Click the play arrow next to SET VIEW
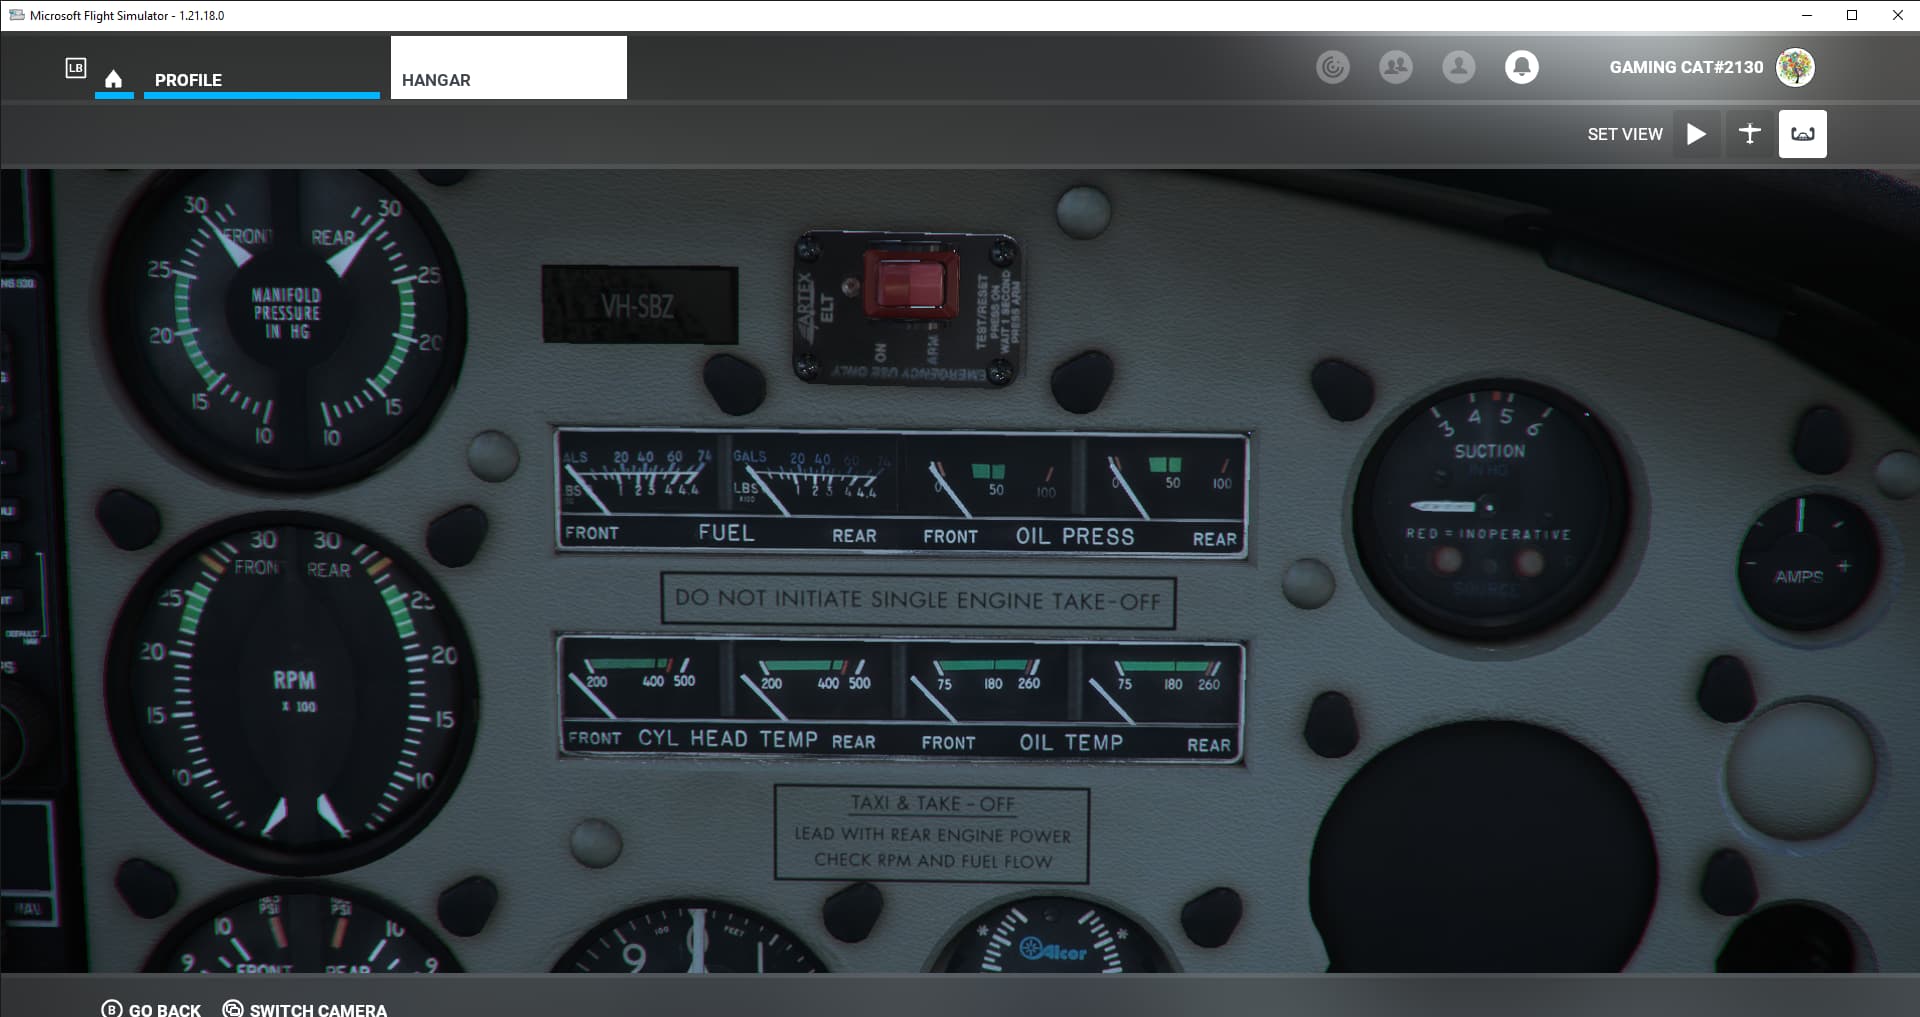This screenshot has height=1017, width=1920. click(1697, 134)
